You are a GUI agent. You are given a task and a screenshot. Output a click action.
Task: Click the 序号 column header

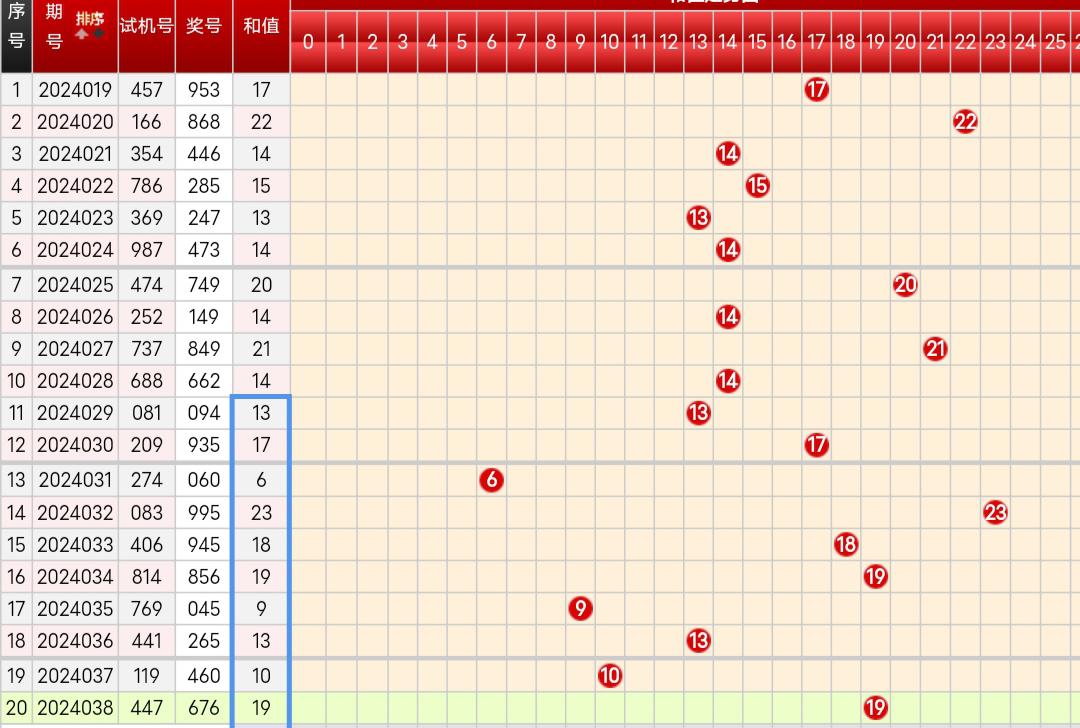coord(16,27)
